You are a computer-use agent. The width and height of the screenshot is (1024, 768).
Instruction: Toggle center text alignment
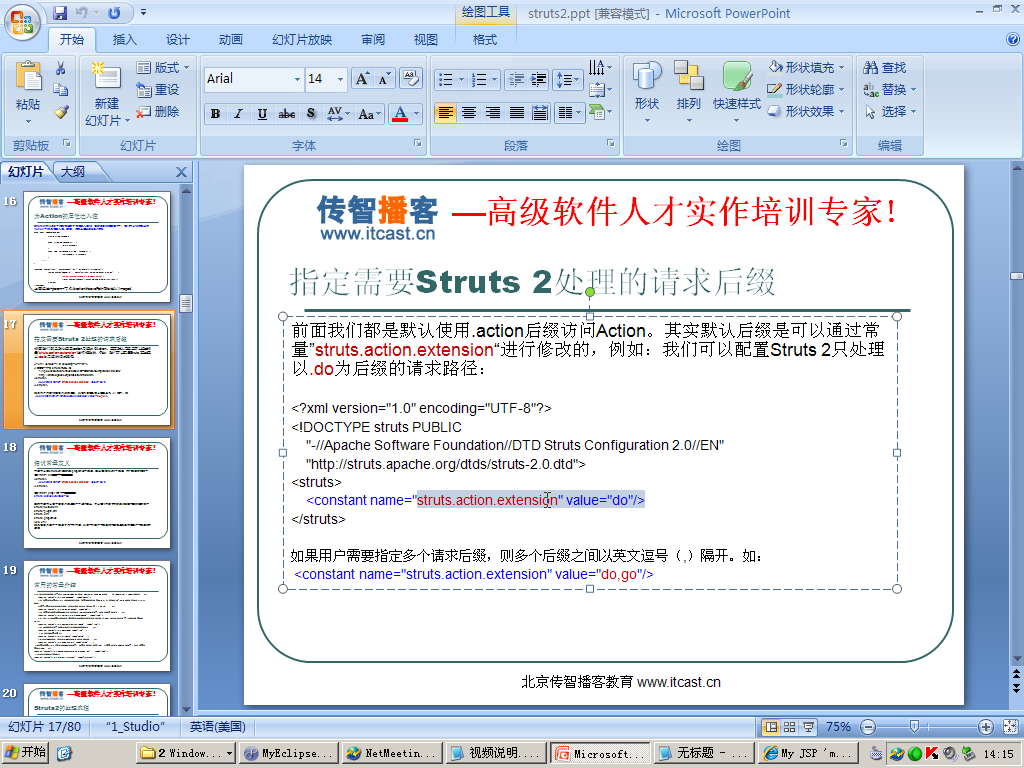469,114
